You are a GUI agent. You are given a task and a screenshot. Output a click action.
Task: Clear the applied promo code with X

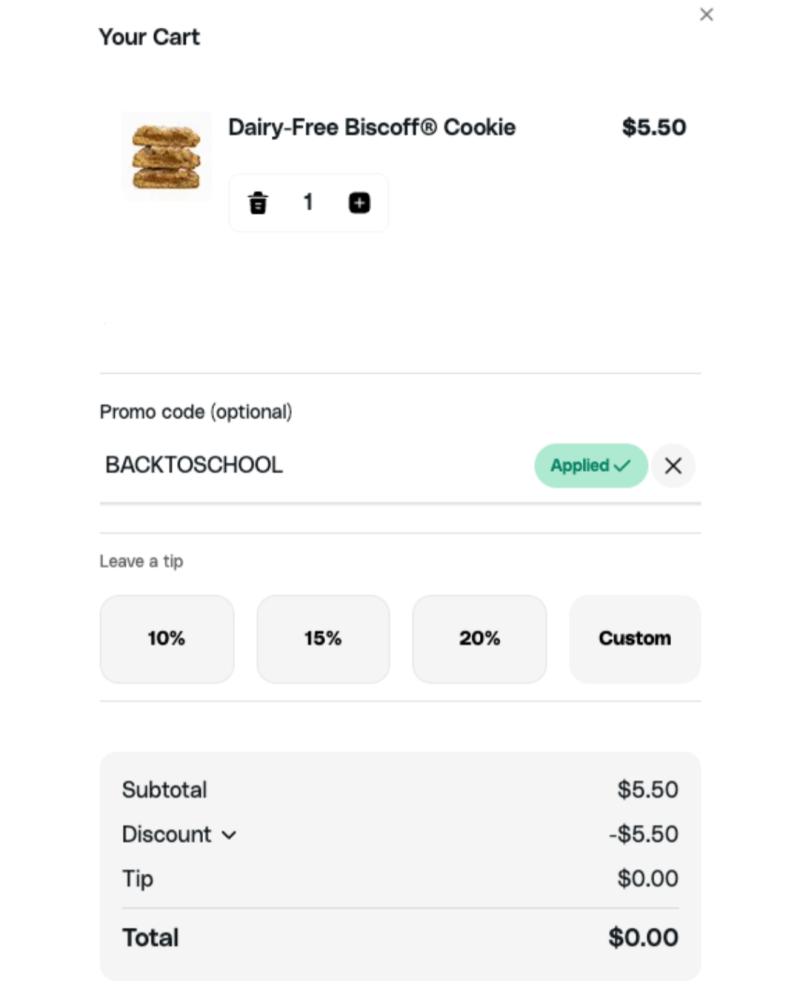[673, 466]
